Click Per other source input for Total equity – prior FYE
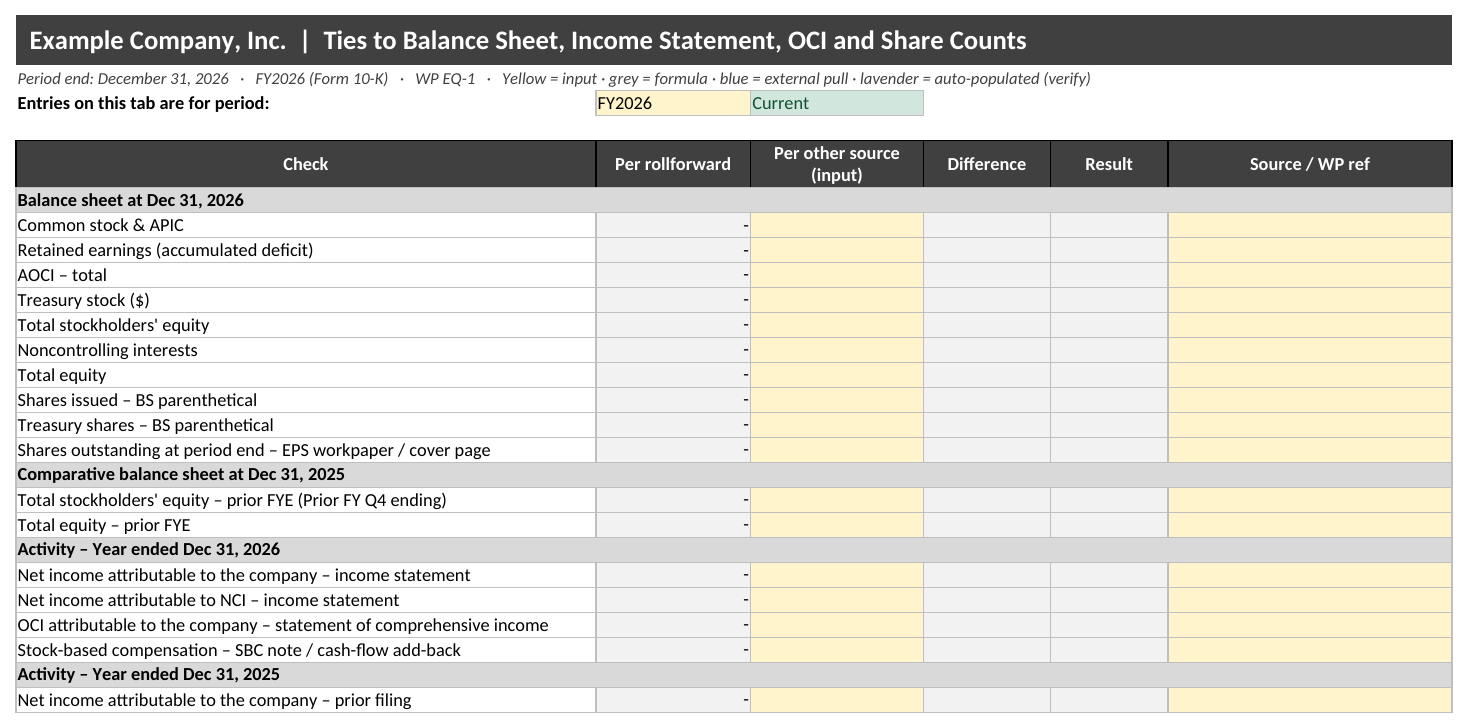This screenshot has height=728, width=1468. point(837,525)
